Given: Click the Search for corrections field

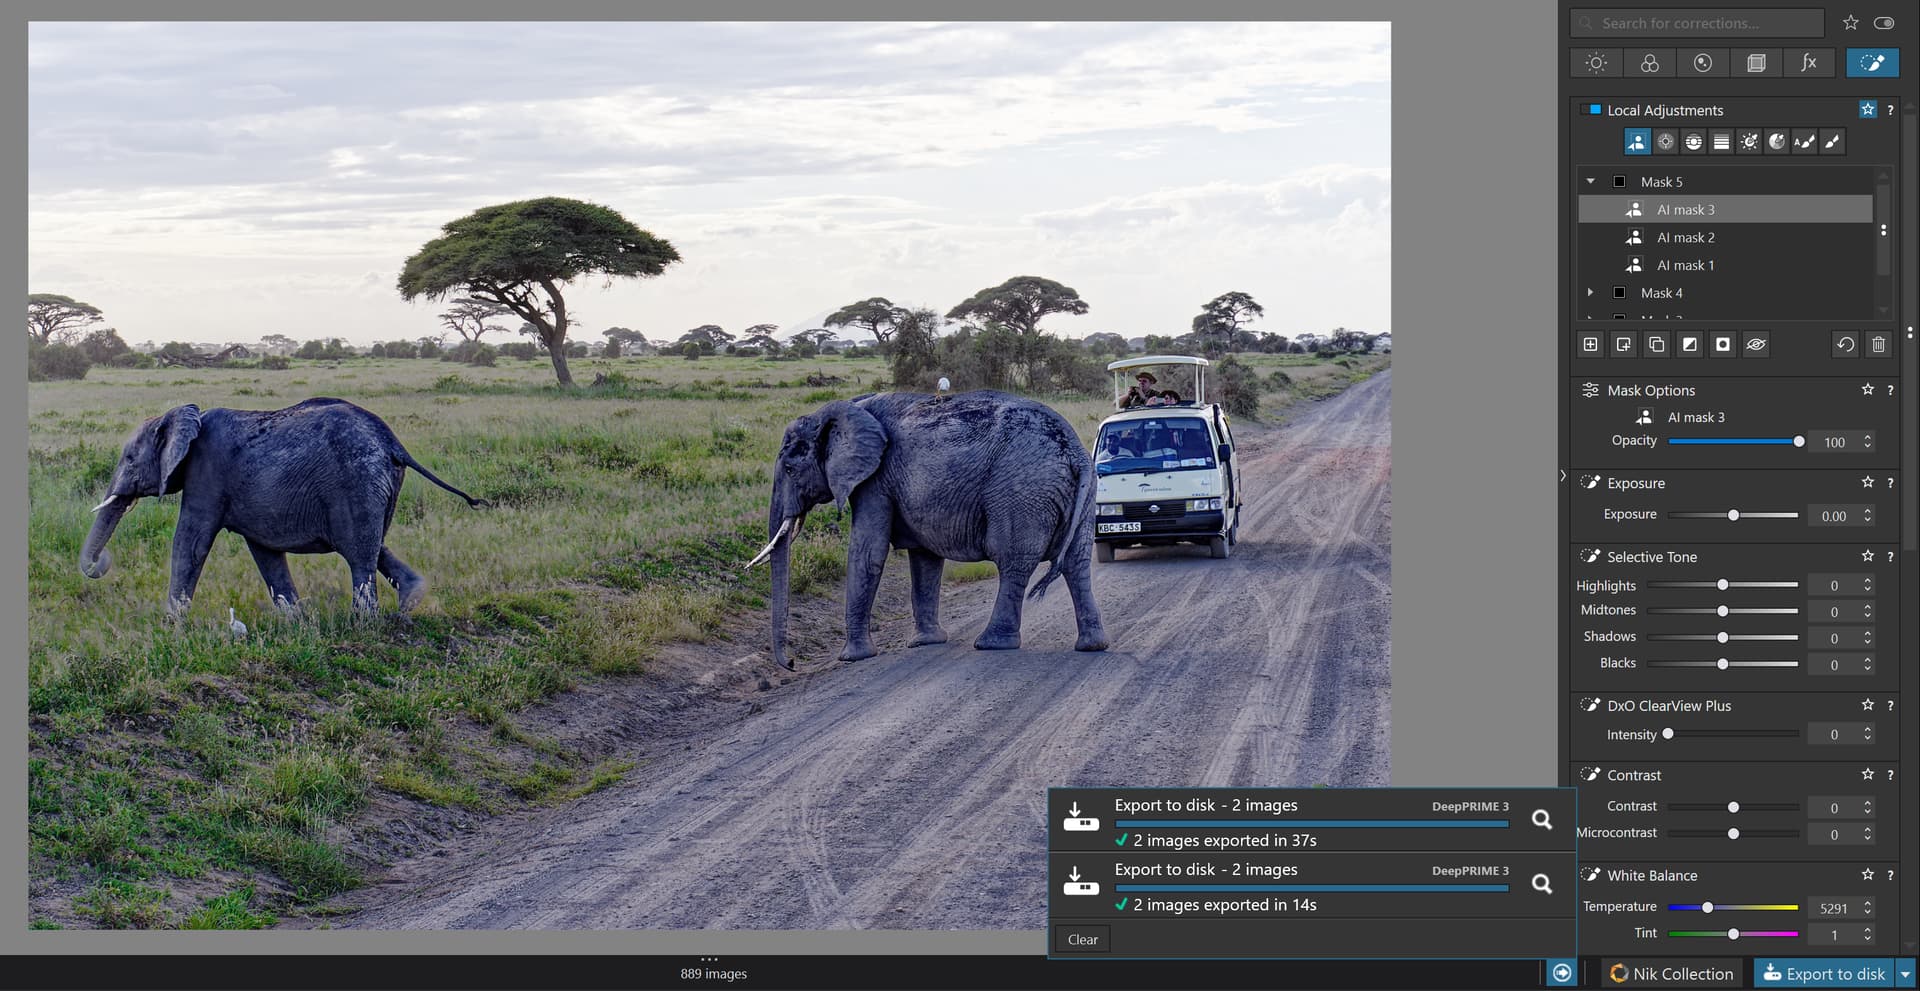Looking at the screenshot, I should [1700, 23].
